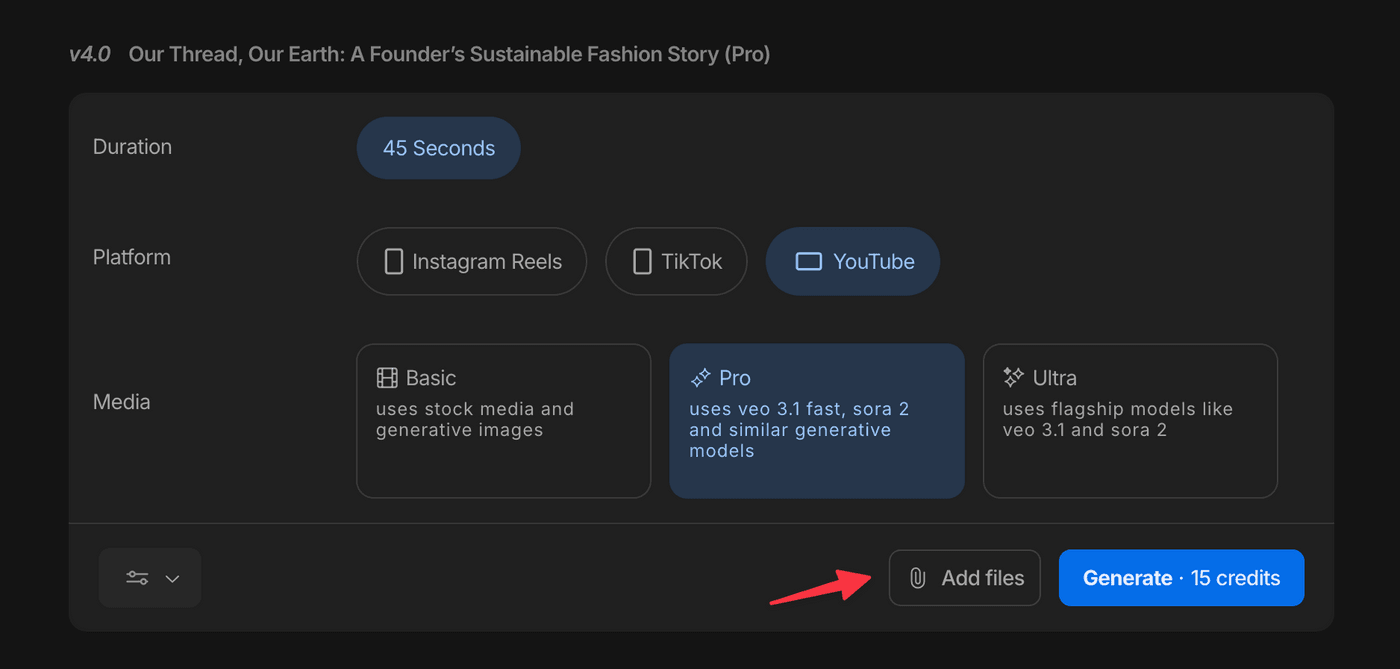1400x669 pixels.
Task: Choose the Pro media card description
Action: point(798,430)
